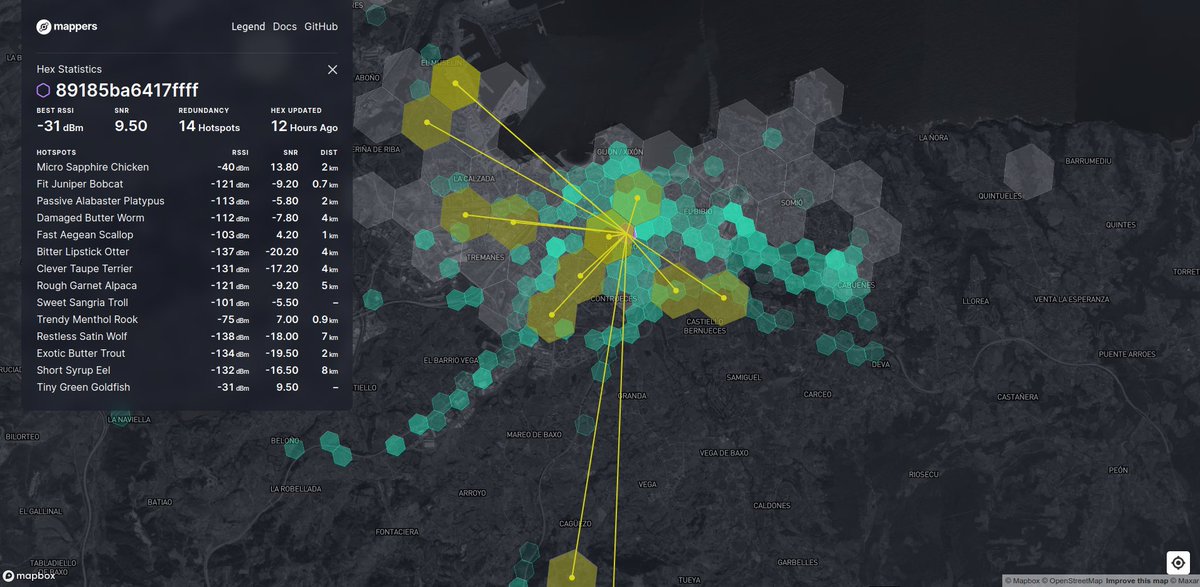
Task: Open the Docs page
Action: click(284, 26)
